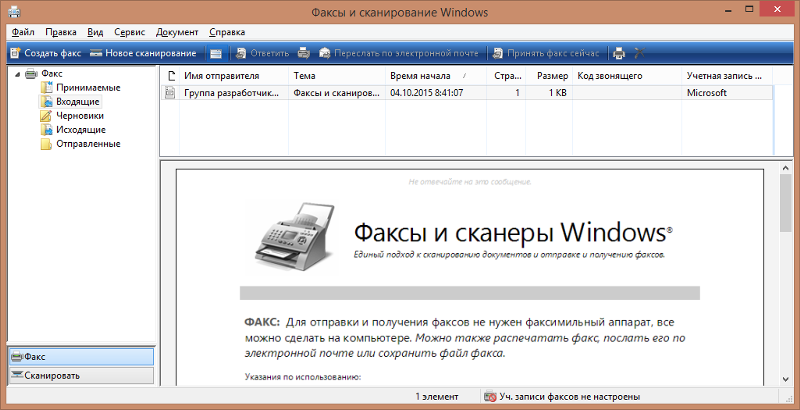This screenshot has height=410, width=800.
Task: Click the print icon in the toolbar
Action: [619, 52]
